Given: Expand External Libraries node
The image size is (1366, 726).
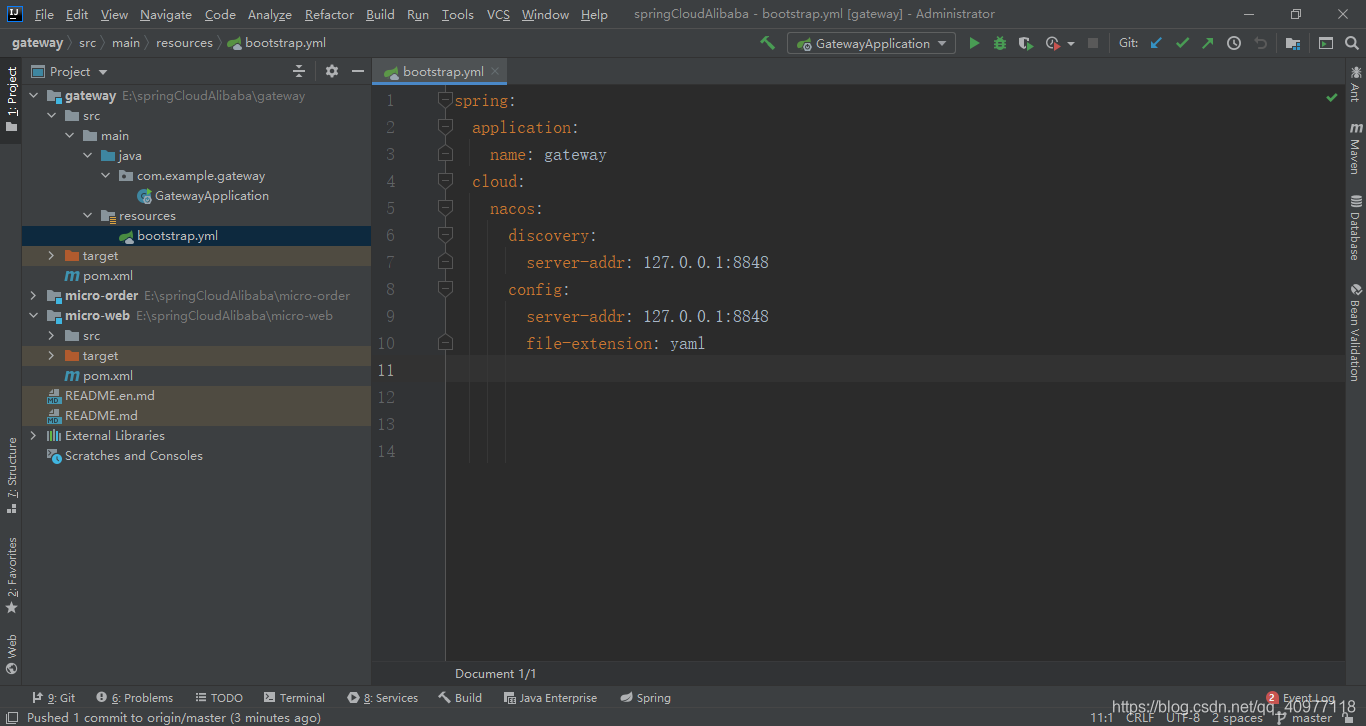Looking at the screenshot, I should click(33, 436).
